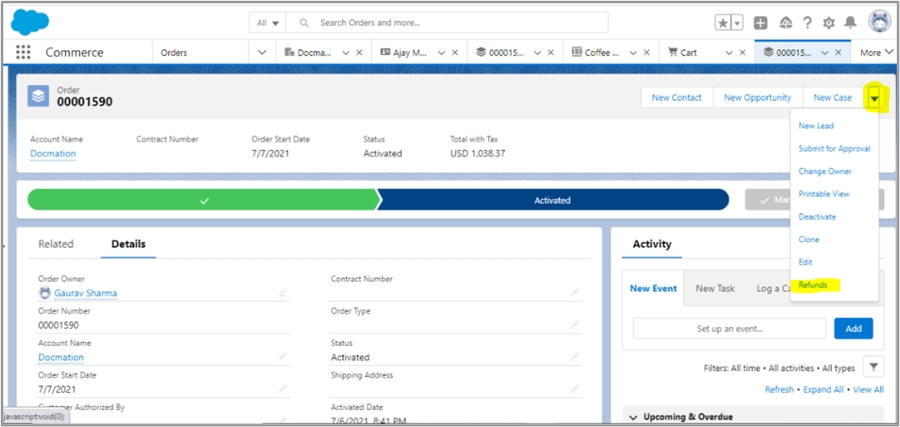The image size is (900, 427).
Task: Click the favorites star icon
Action: click(723, 22)
